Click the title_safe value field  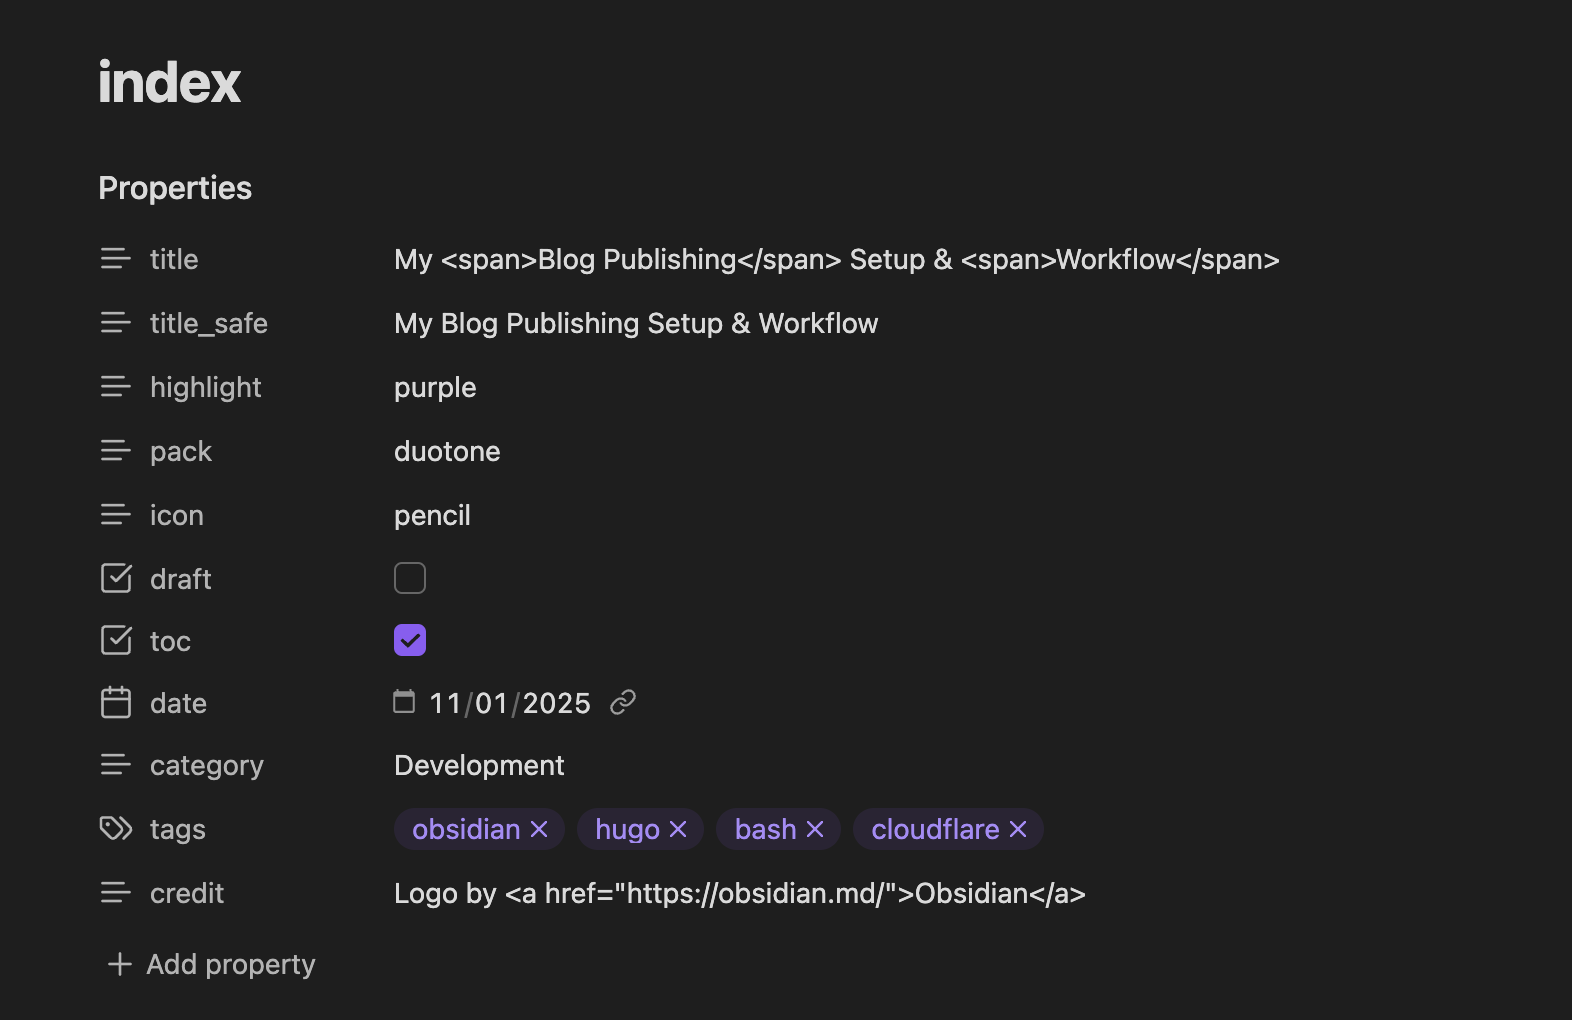[636, 323]
